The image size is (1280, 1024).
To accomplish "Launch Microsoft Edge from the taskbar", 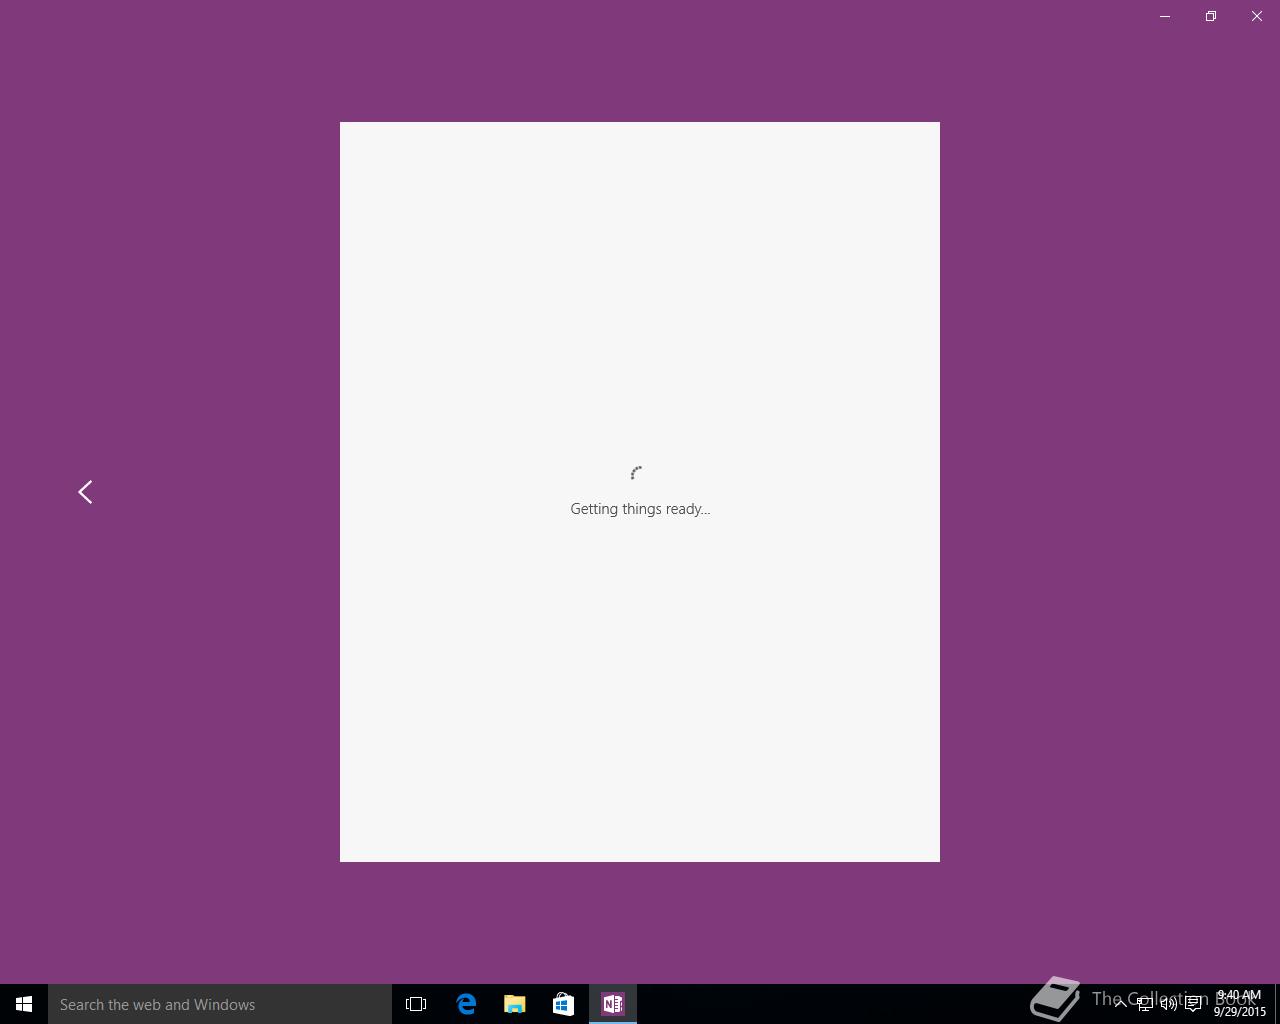I will point(466,1004).
